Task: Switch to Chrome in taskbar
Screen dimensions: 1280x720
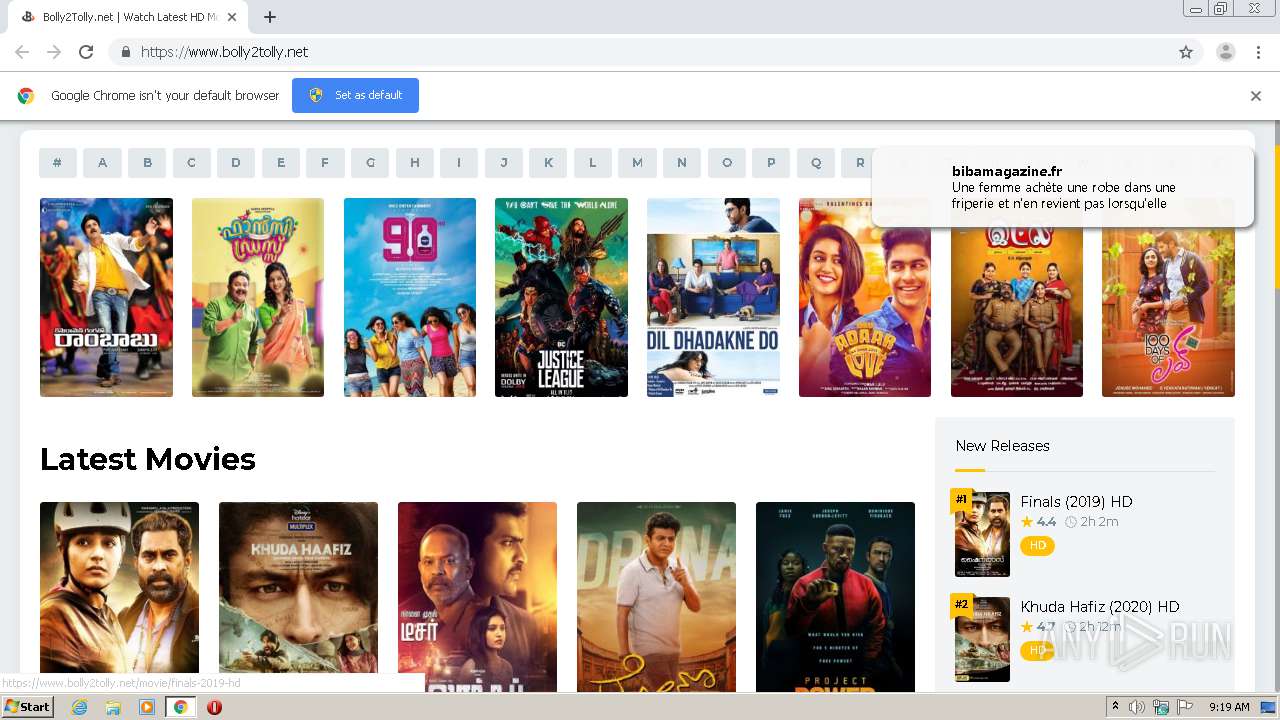Action: click(180, 707)
